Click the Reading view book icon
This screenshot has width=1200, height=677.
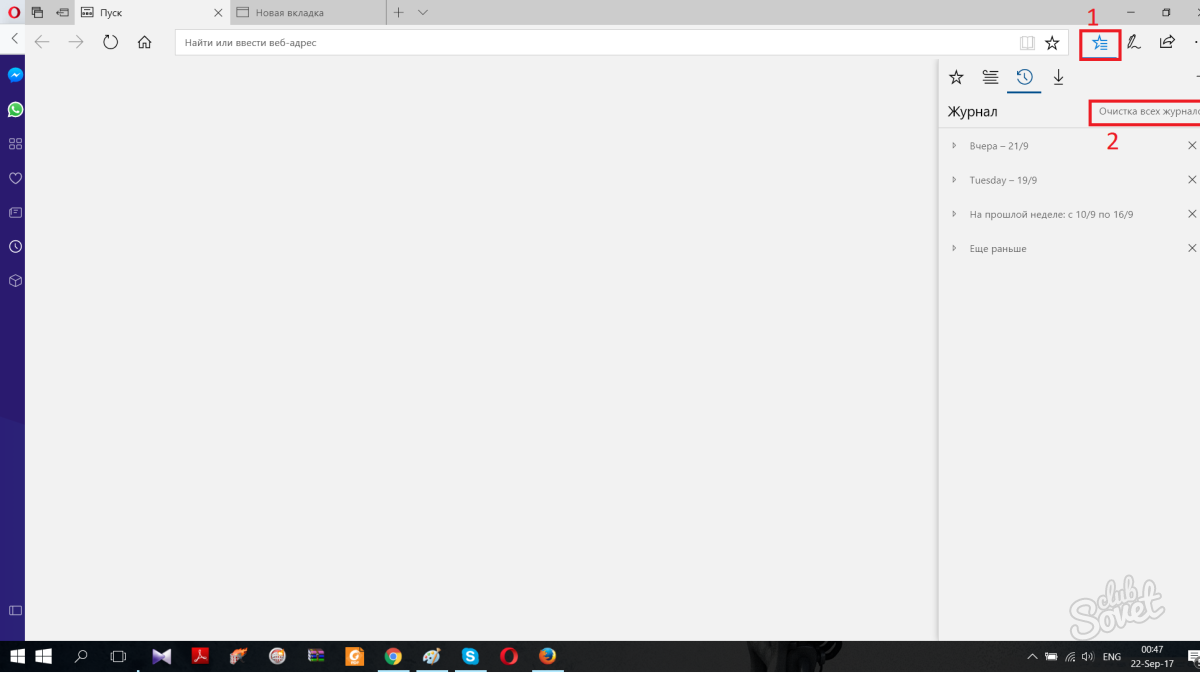pyautogui.click(x=1026, y=43)
